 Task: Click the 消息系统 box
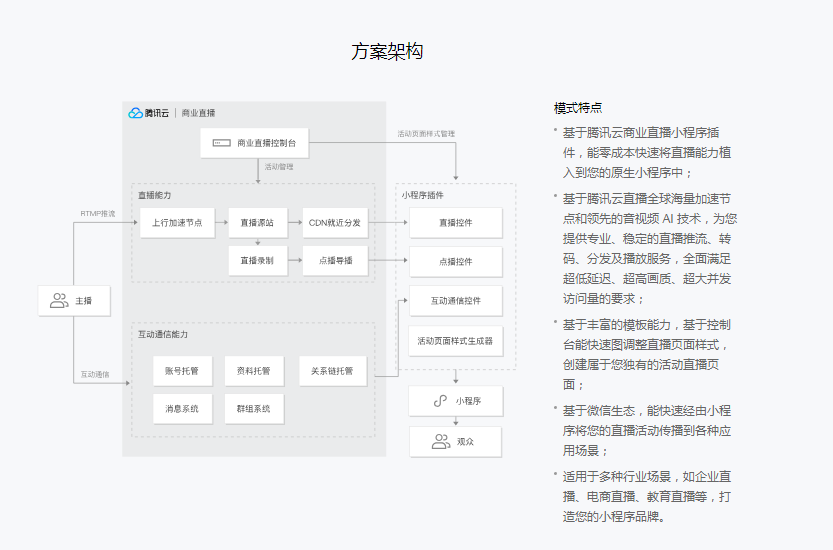182,409
